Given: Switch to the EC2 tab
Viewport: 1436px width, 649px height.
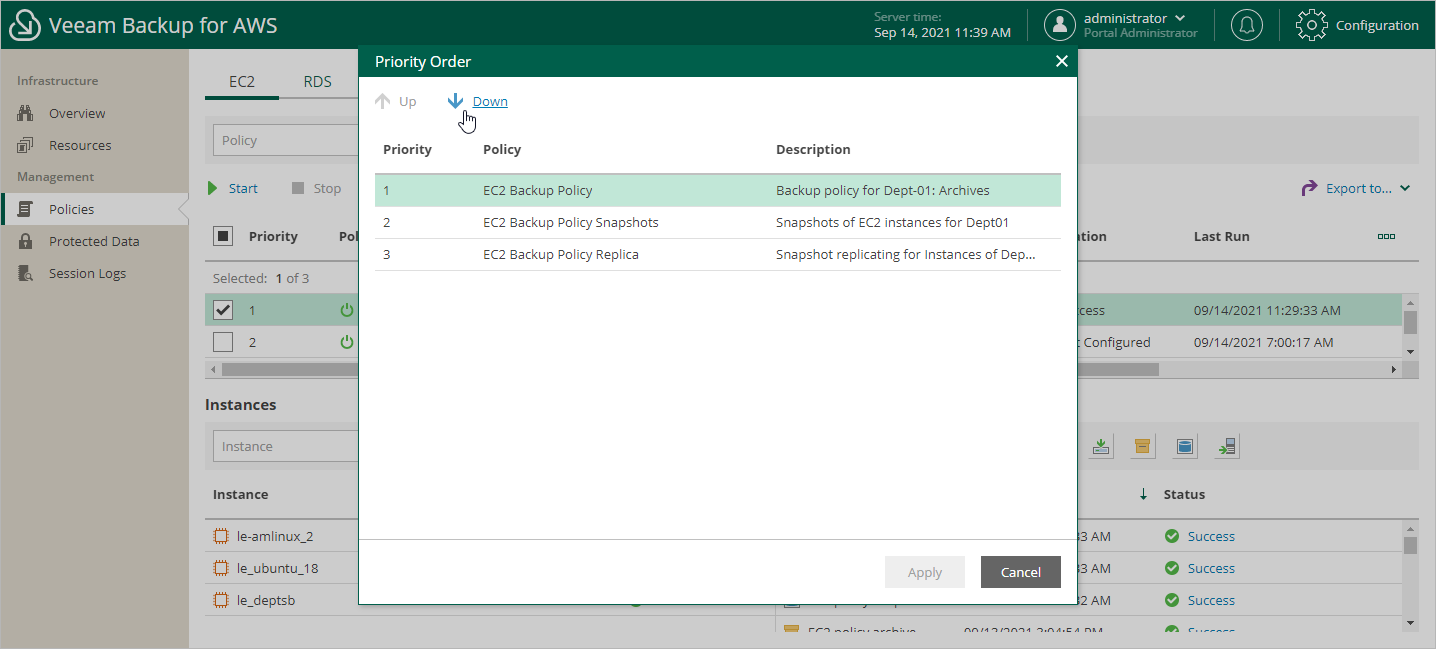Looking at the screenshot, I should pyautogui.click(x=242, y=82).
